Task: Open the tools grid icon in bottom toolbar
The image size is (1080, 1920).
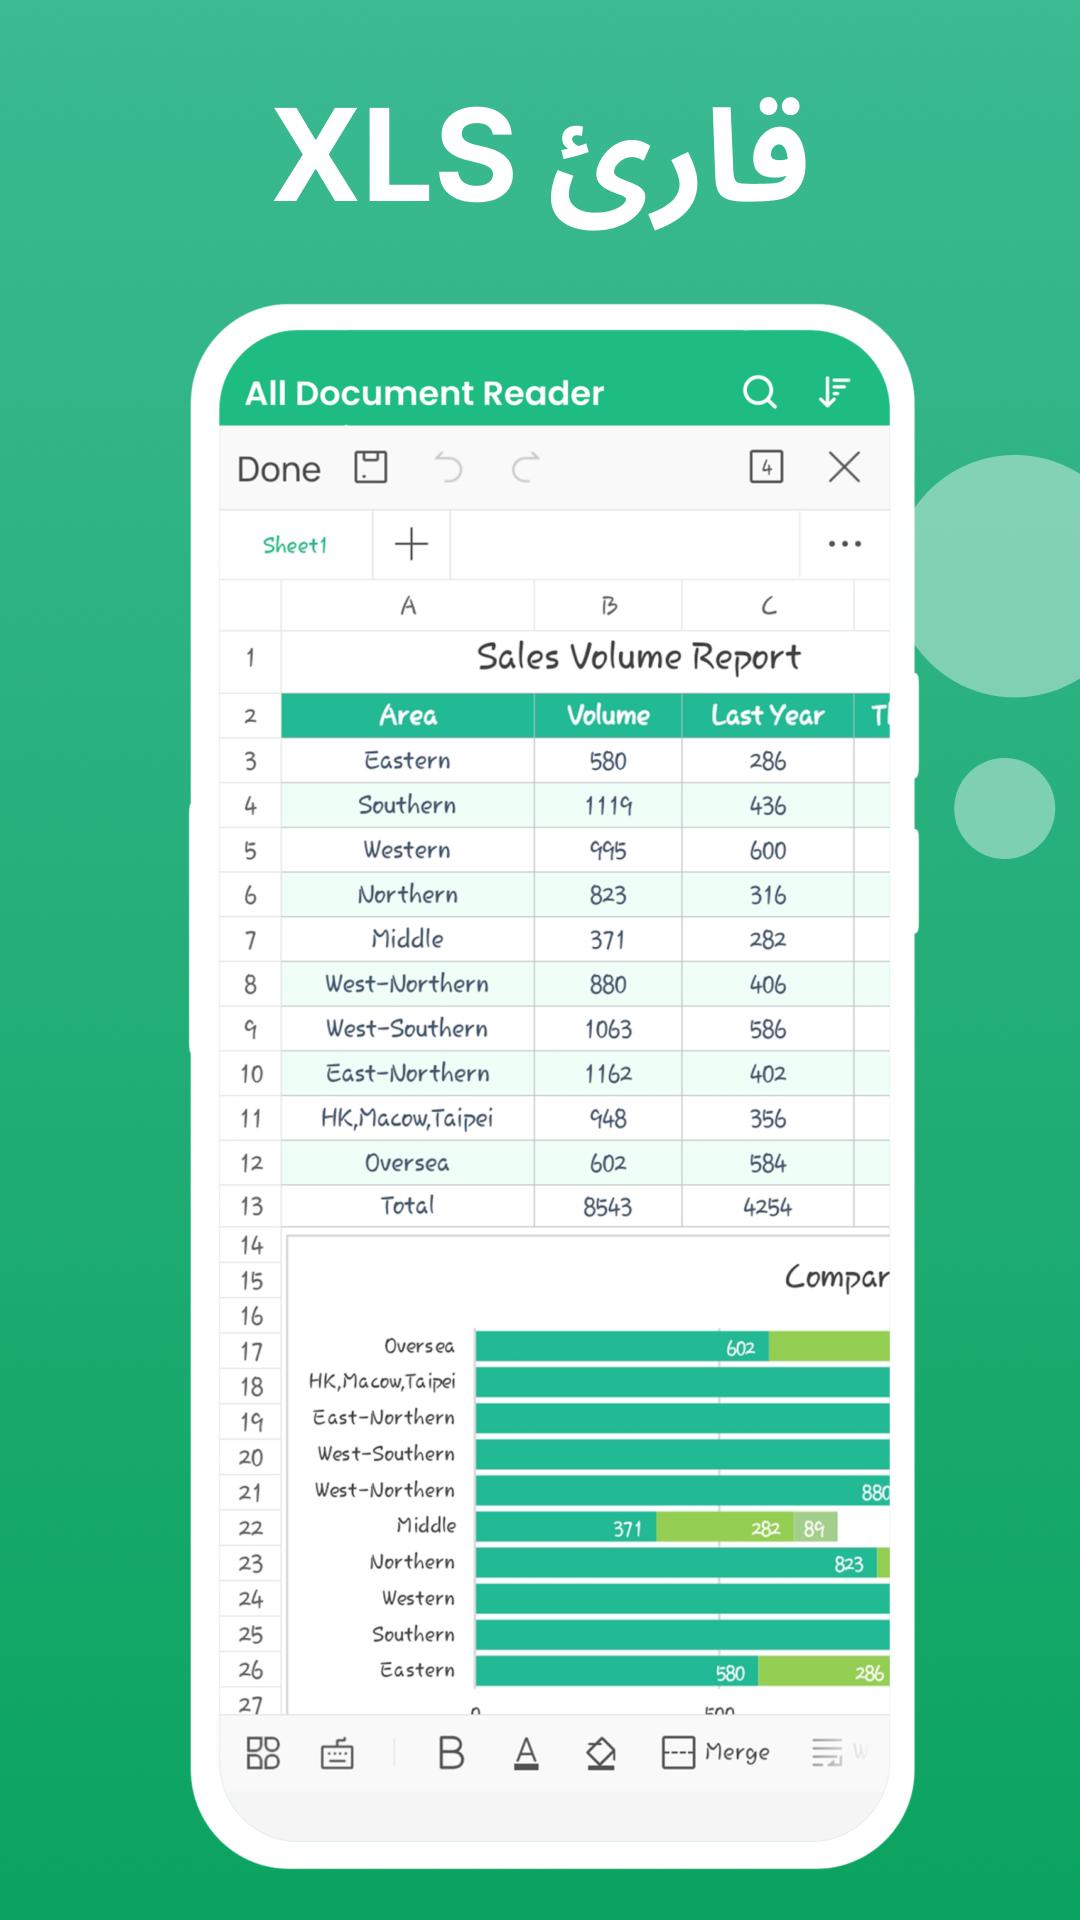Action: [x=263, y=1752]
